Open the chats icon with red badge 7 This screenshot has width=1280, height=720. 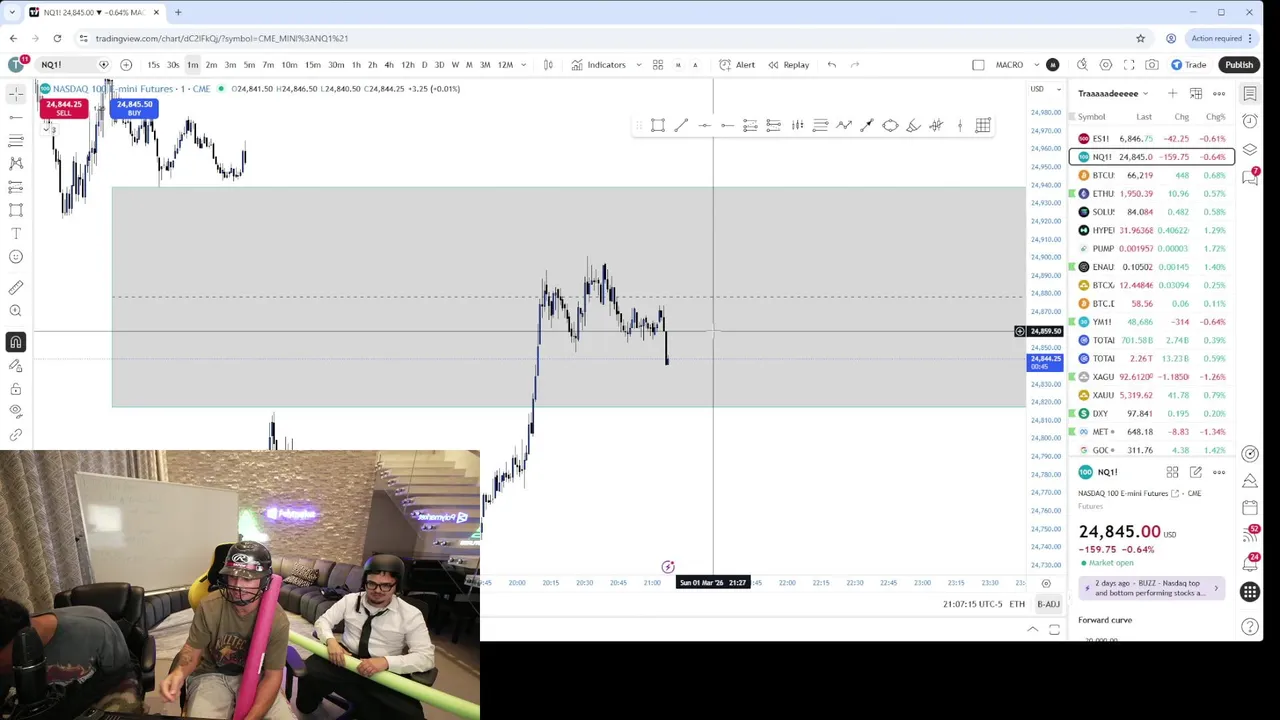1250,177
